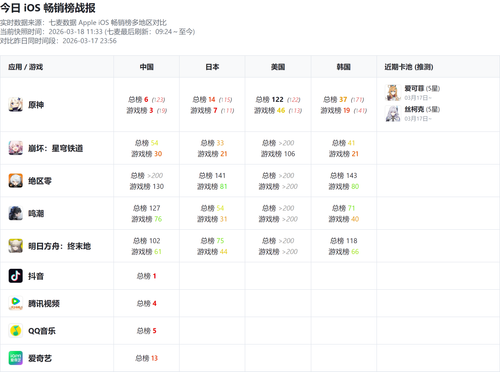Click the 抖音 name label
This screenshot has height=372, width=500.
[36, 276]
